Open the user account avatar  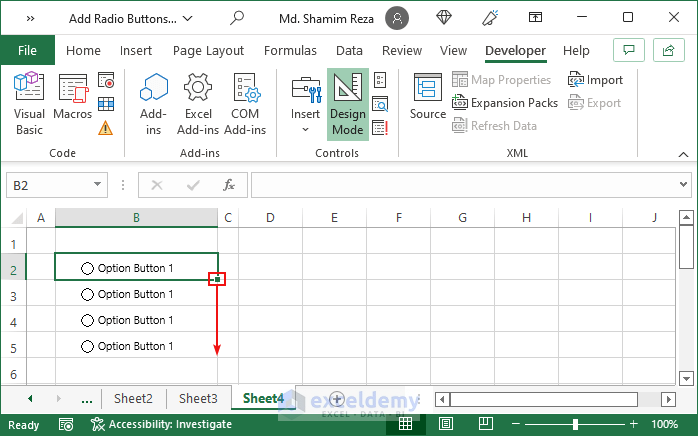click(x=397, y=18)
